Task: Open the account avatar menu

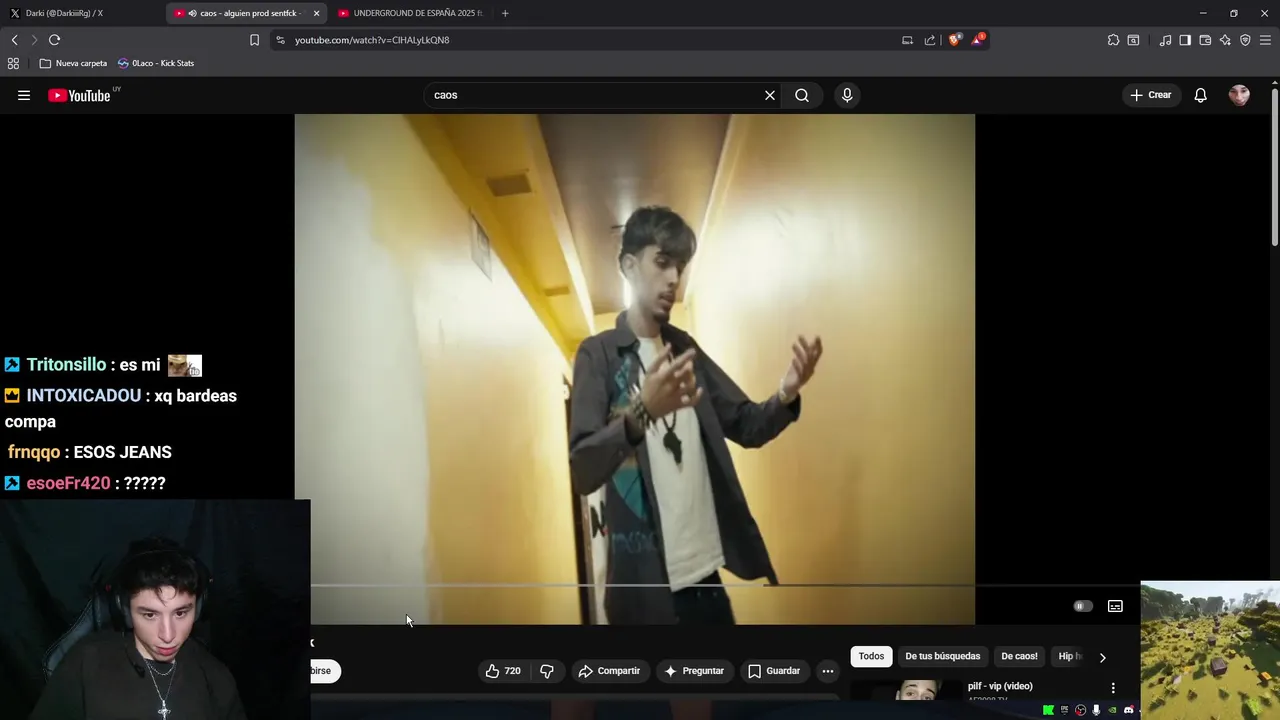Action: coord(1239,95)
